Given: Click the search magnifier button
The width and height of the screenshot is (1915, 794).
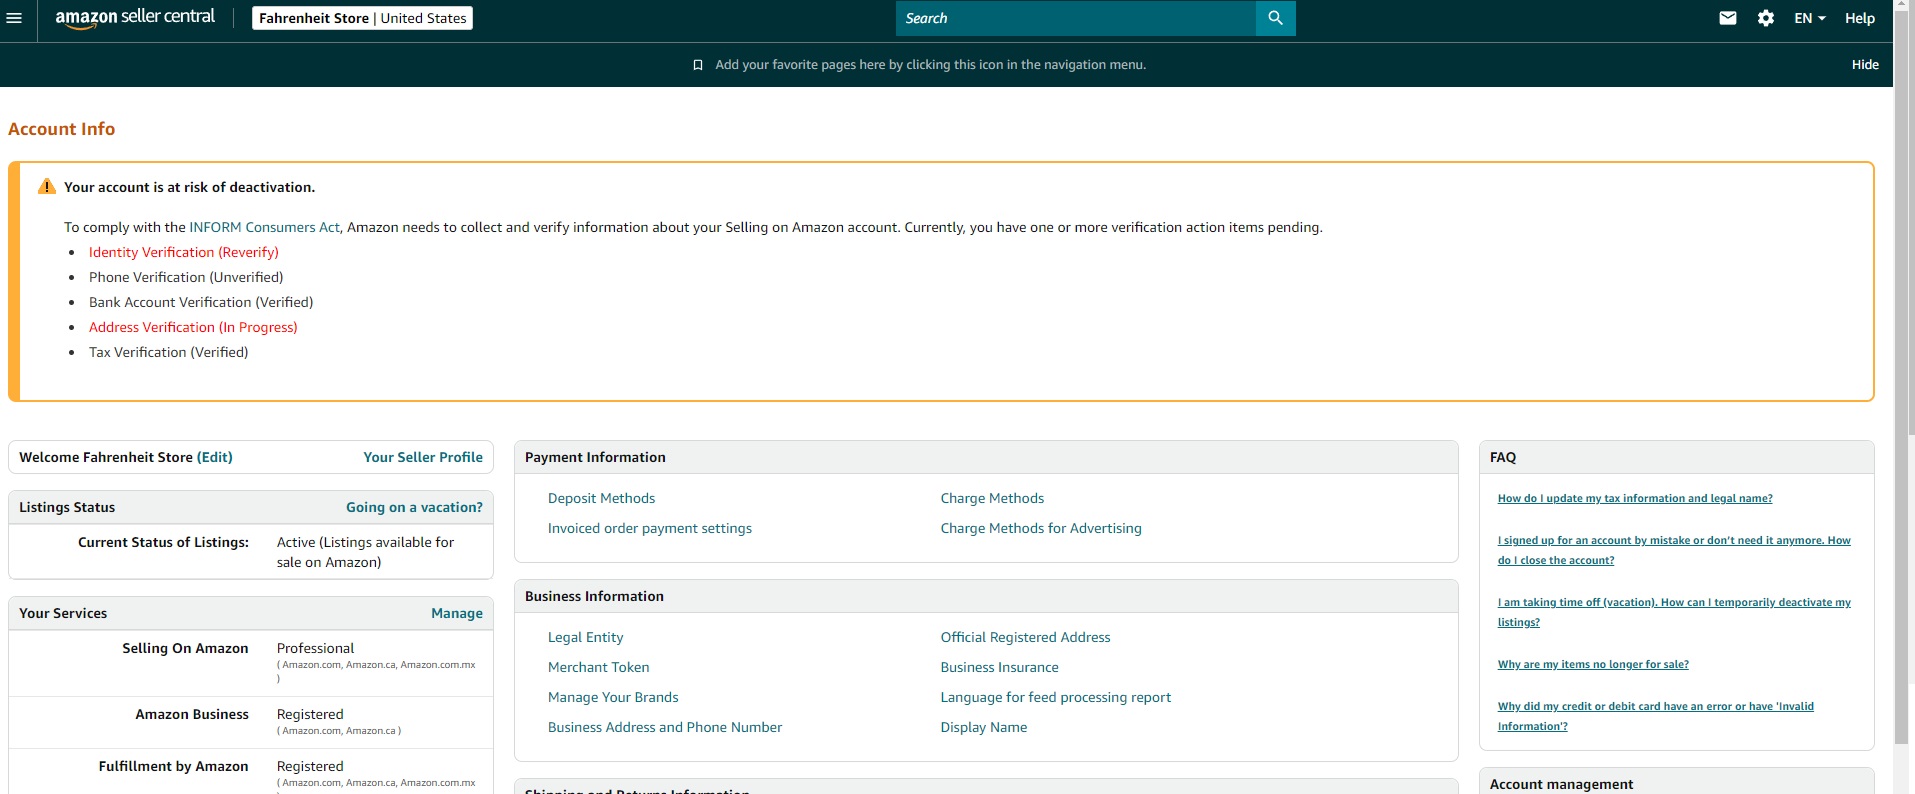Looking at the screenshot, I should tap(1275, 18).
